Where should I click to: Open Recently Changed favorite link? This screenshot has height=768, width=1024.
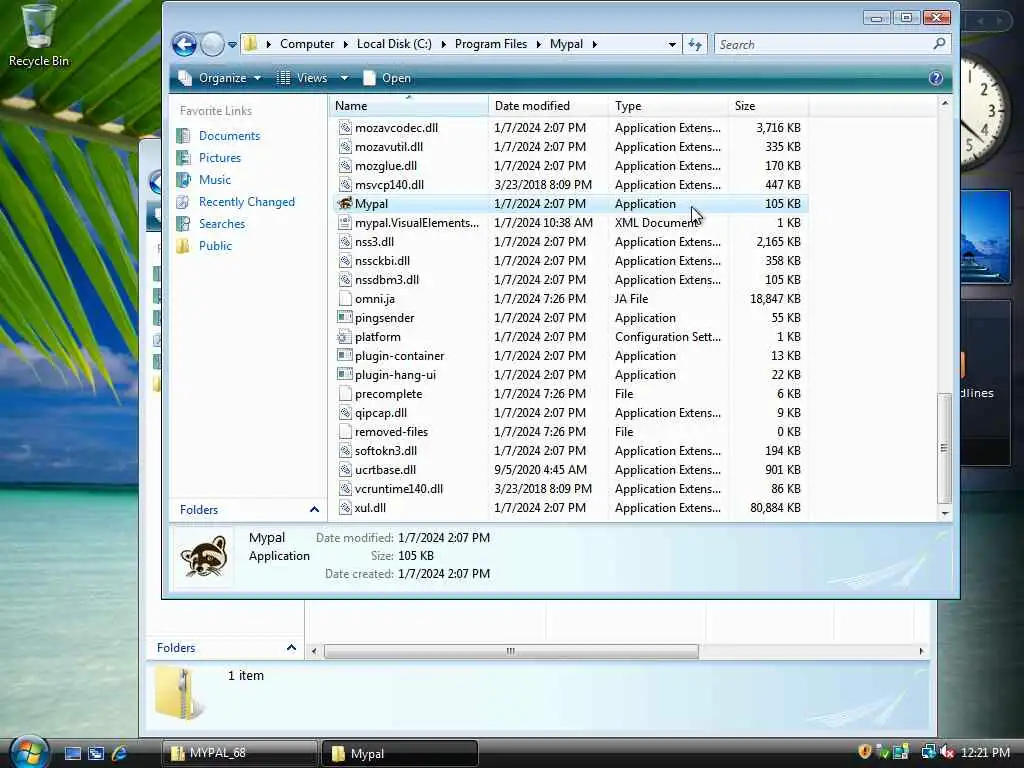(247, 202)
